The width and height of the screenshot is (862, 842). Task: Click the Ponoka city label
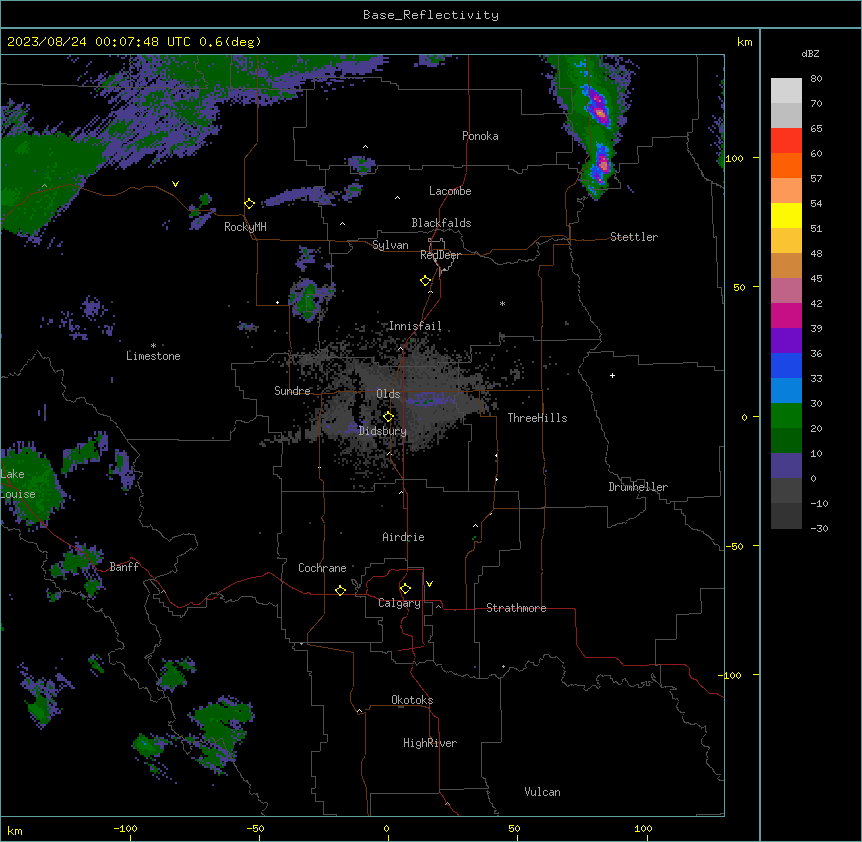pyautogui.click(x=480, y=136)
